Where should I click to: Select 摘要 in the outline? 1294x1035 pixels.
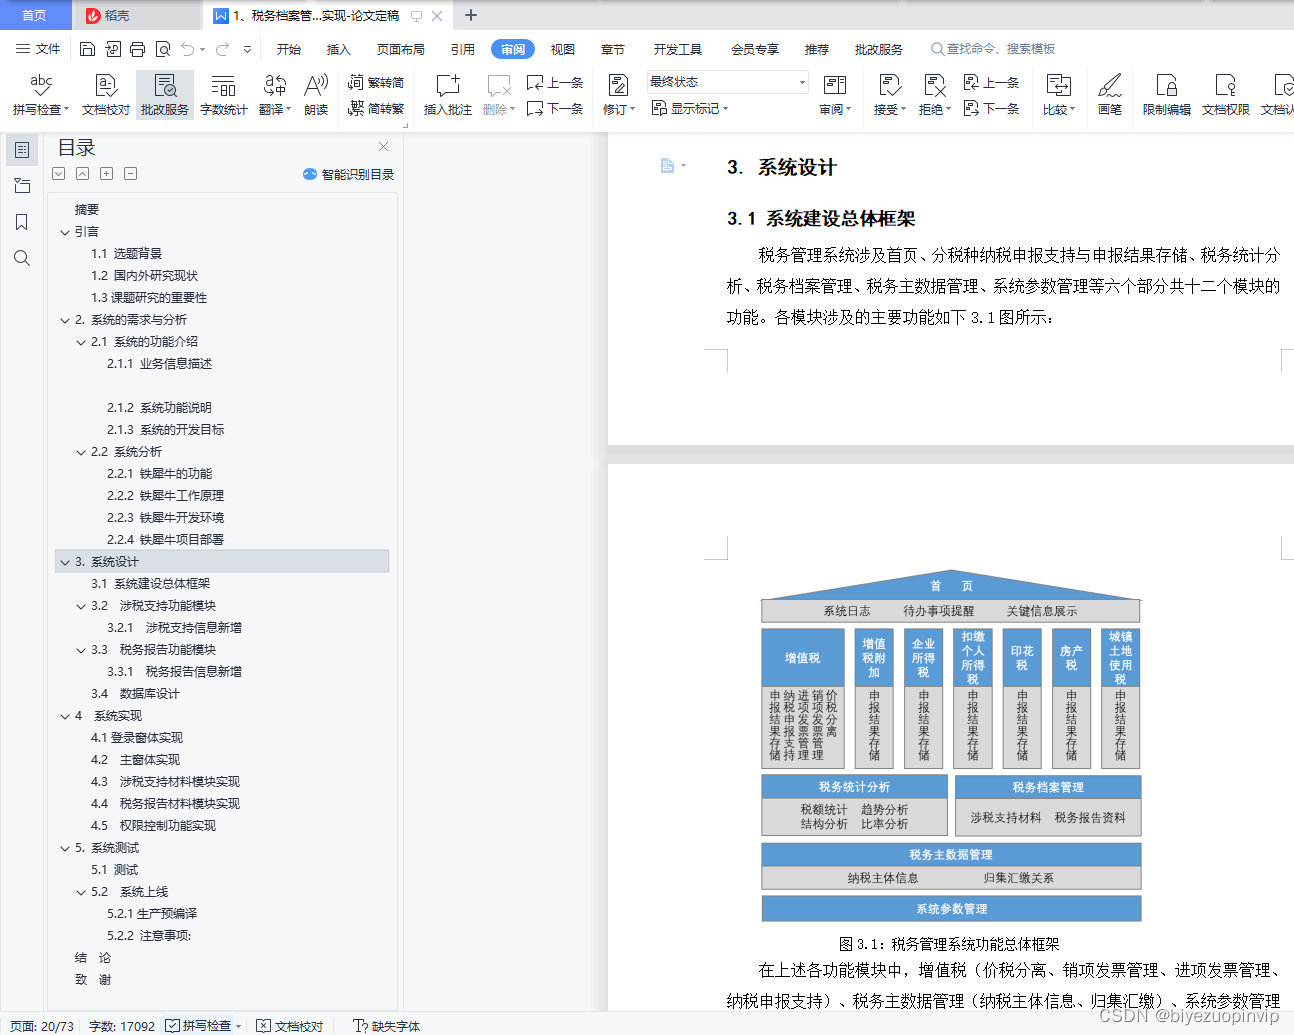[87, 210]
